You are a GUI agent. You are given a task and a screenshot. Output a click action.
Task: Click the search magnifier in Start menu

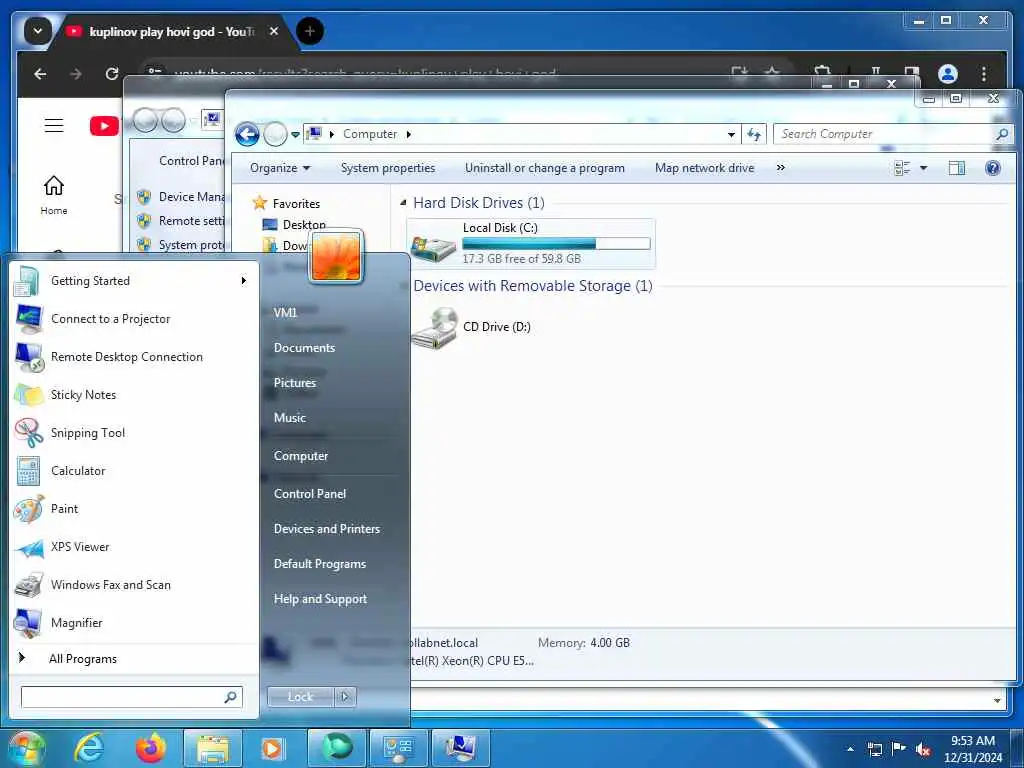[230, 697]
